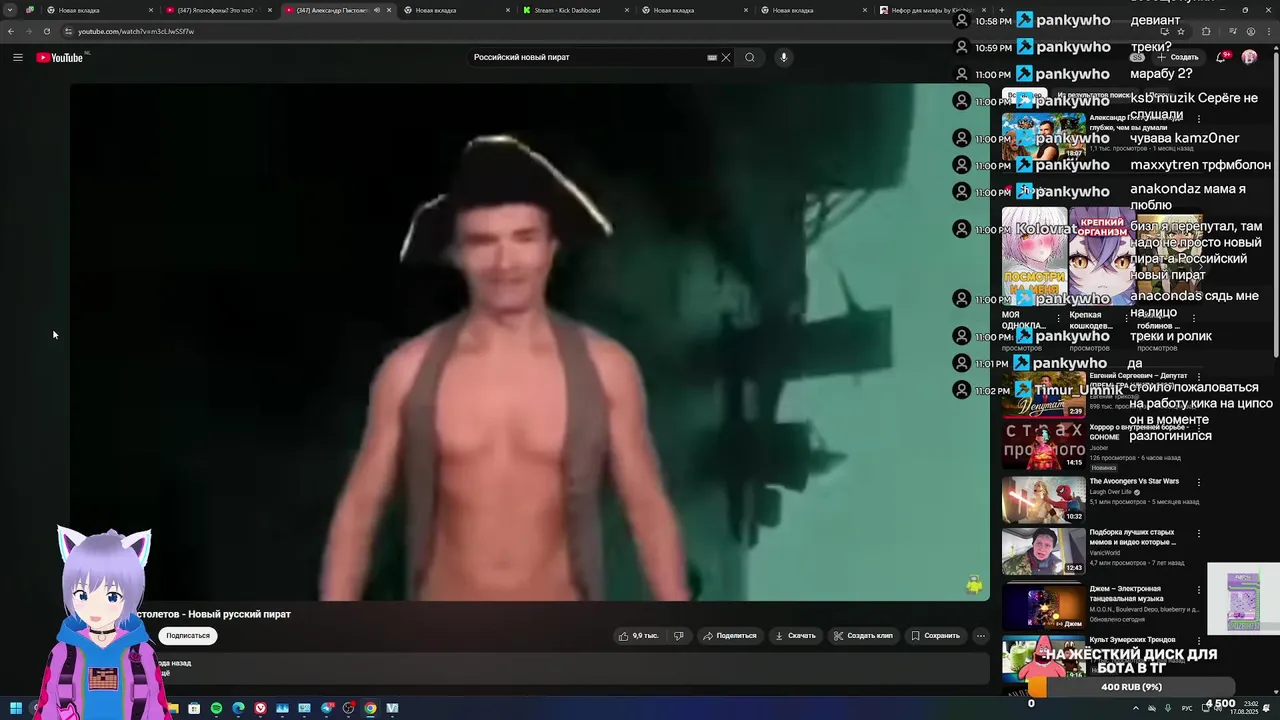Open Хоррор о внутренней борьбе video thumbnail
Image resolution: width=1280 pixels, height=720 pixels.
(x=1044, y=445)
